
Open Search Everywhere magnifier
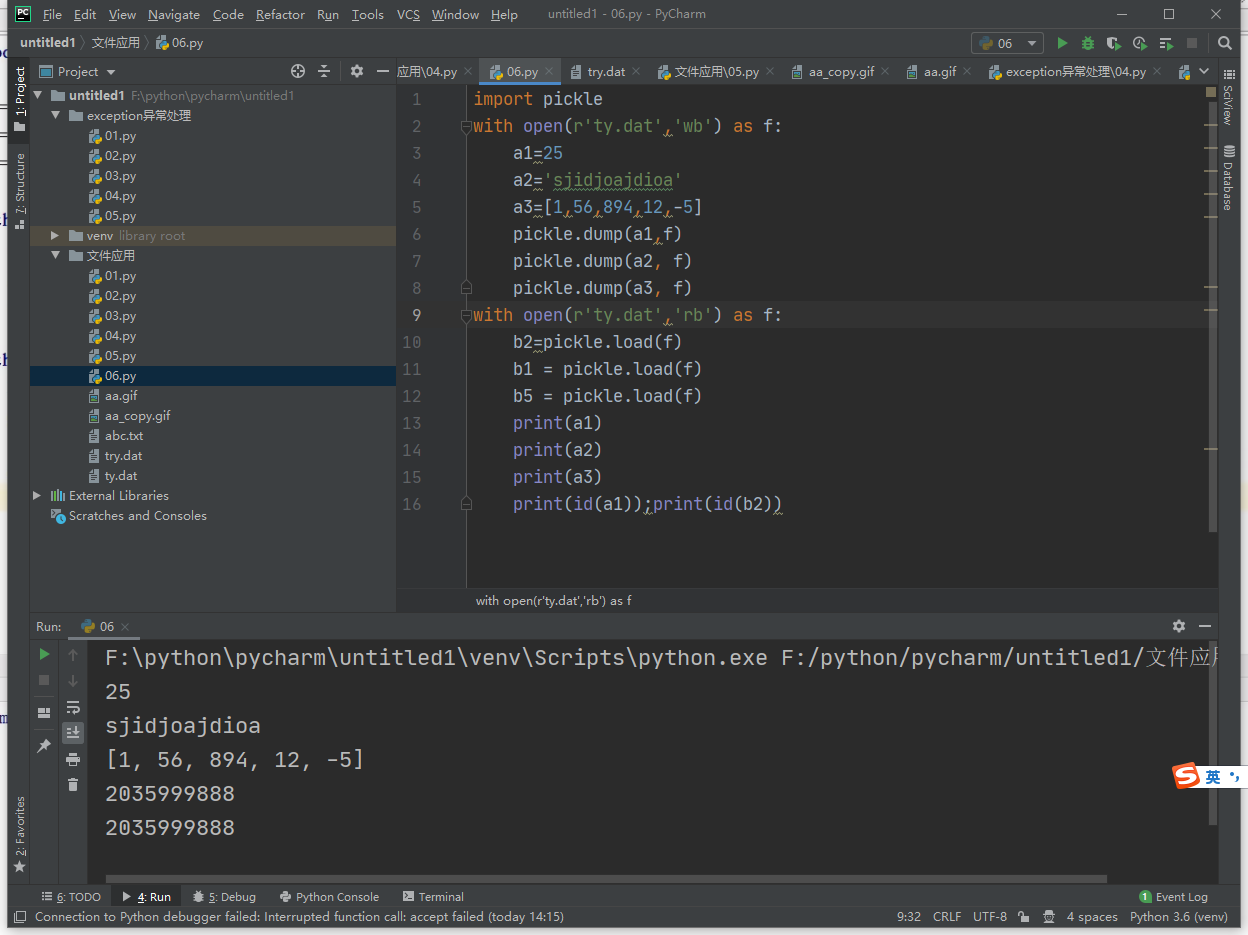tap(1225, 43)
